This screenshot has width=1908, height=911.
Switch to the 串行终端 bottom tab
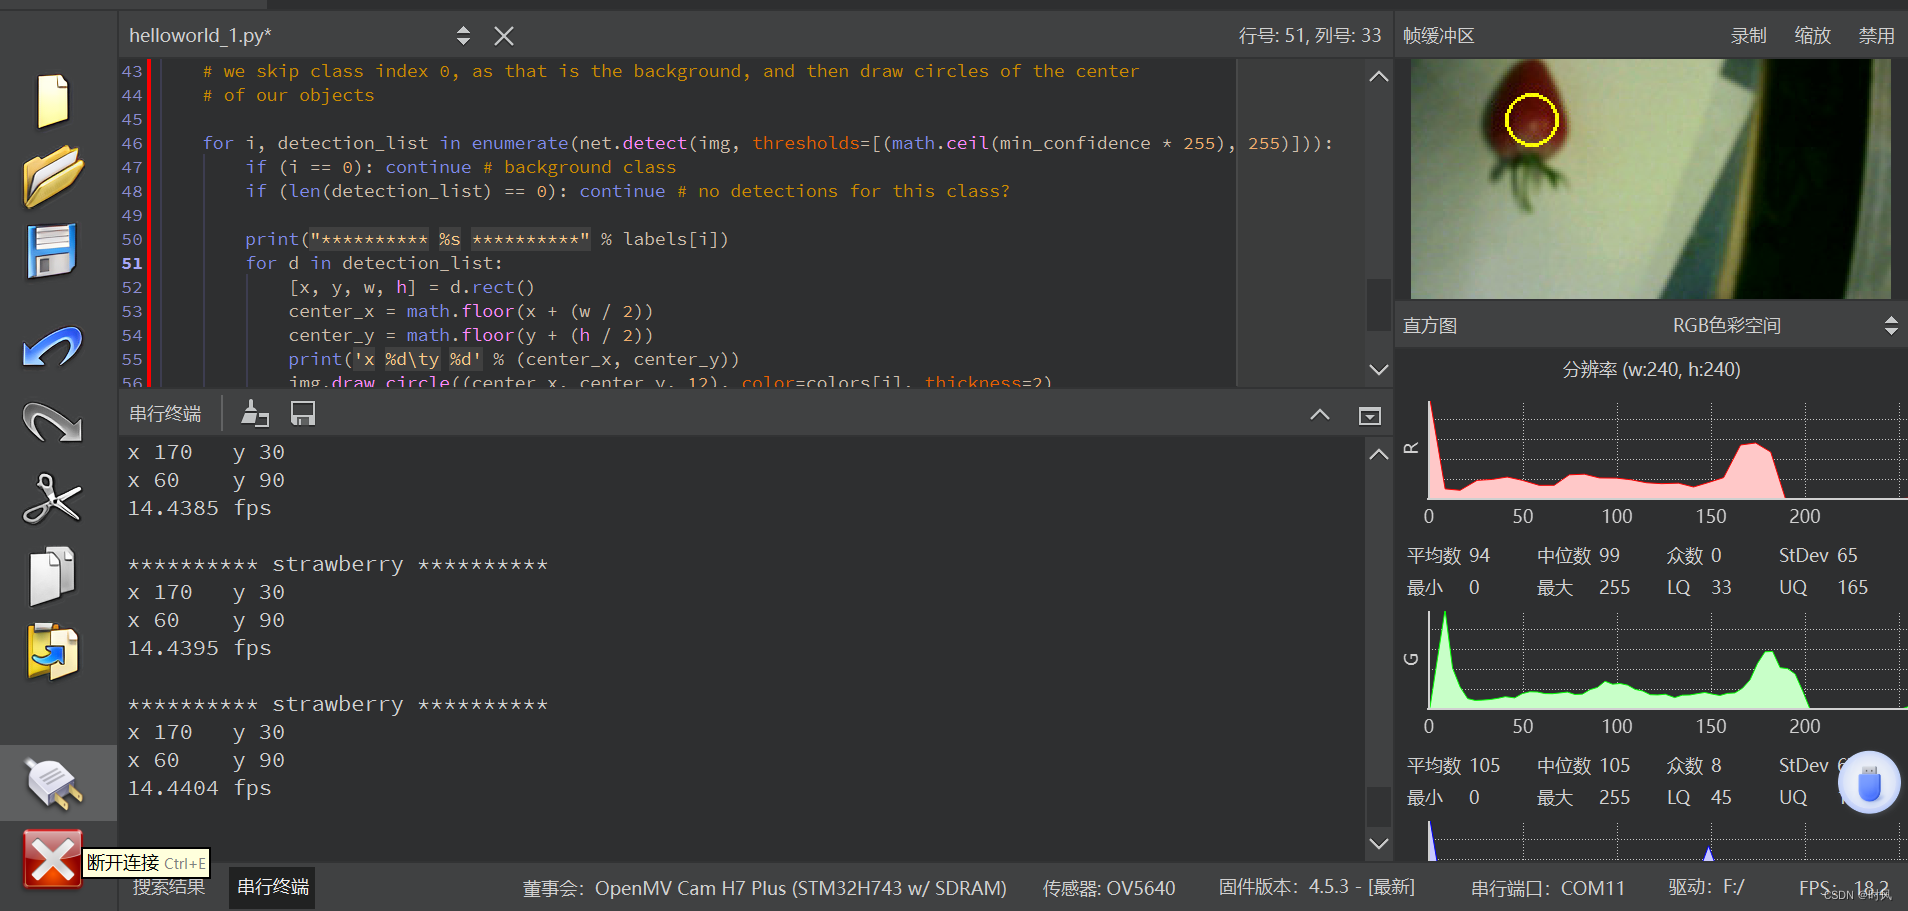272,887
